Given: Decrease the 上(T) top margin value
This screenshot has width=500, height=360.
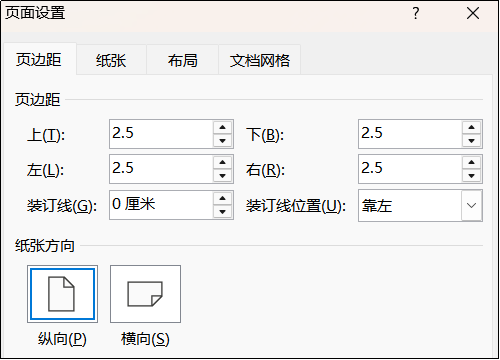Looking at the screenshot, I should [223, 141].
